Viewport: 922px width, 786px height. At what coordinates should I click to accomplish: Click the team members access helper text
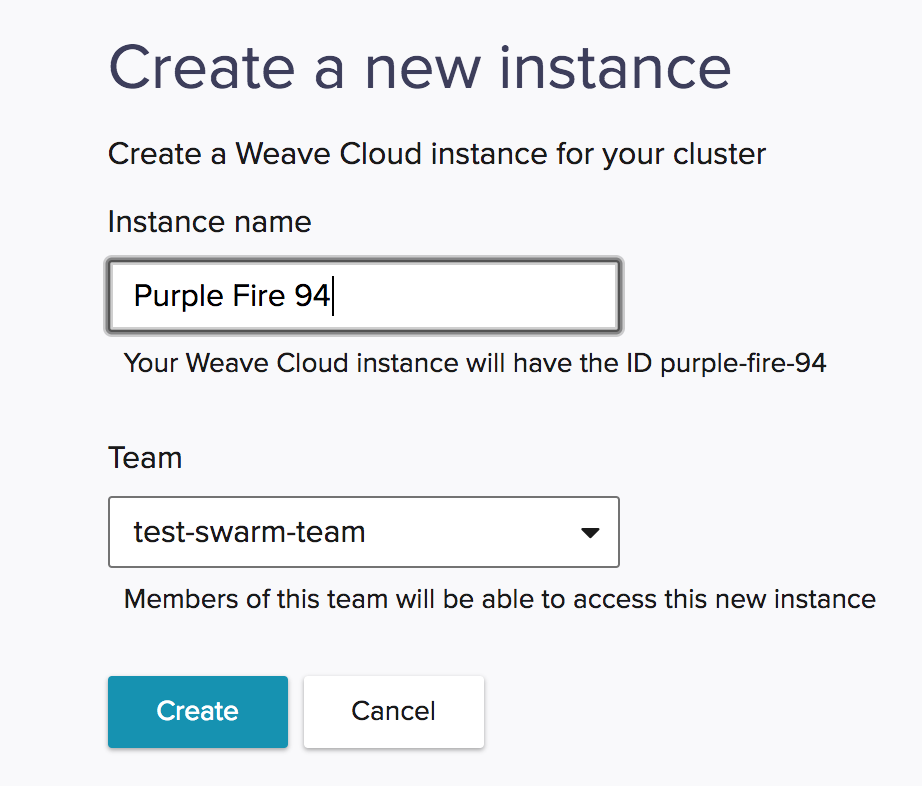pos(500,600)
